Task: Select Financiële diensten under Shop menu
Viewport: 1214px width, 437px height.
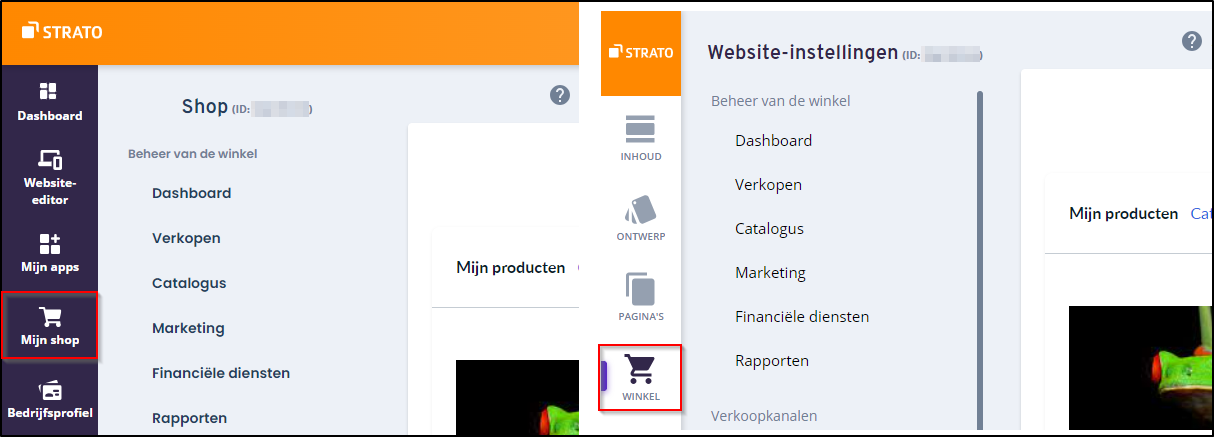Action: pos(221,373)
